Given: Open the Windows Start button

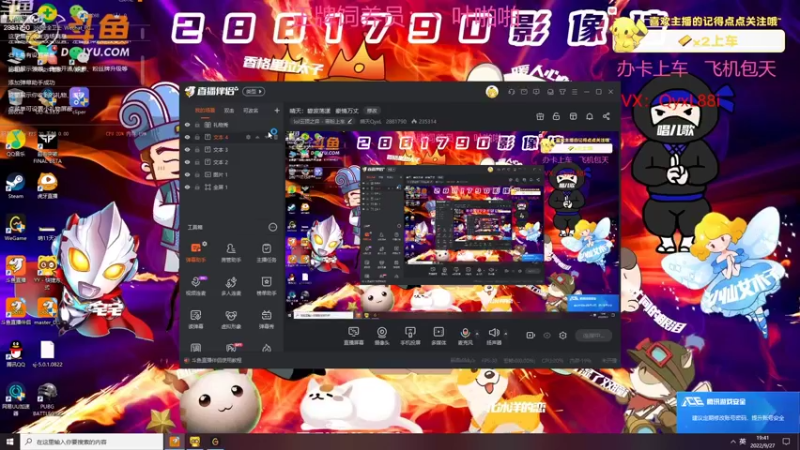Looking at the screenshot, I should (10, 442).
